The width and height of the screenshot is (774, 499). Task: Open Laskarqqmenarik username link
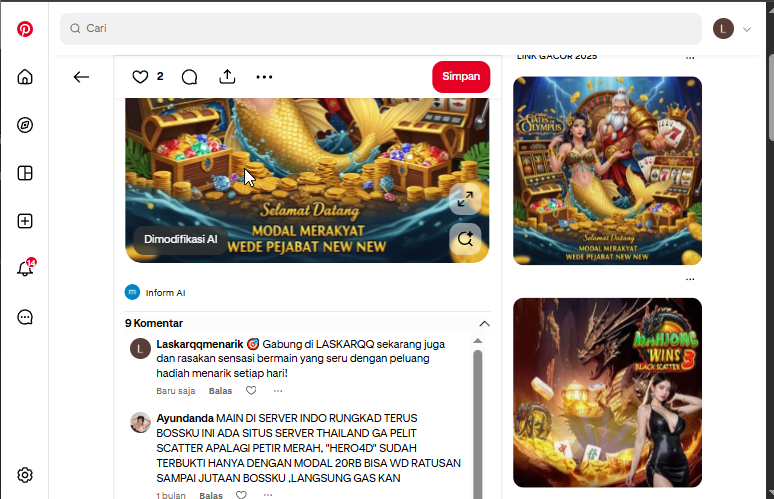pos(200,344)
